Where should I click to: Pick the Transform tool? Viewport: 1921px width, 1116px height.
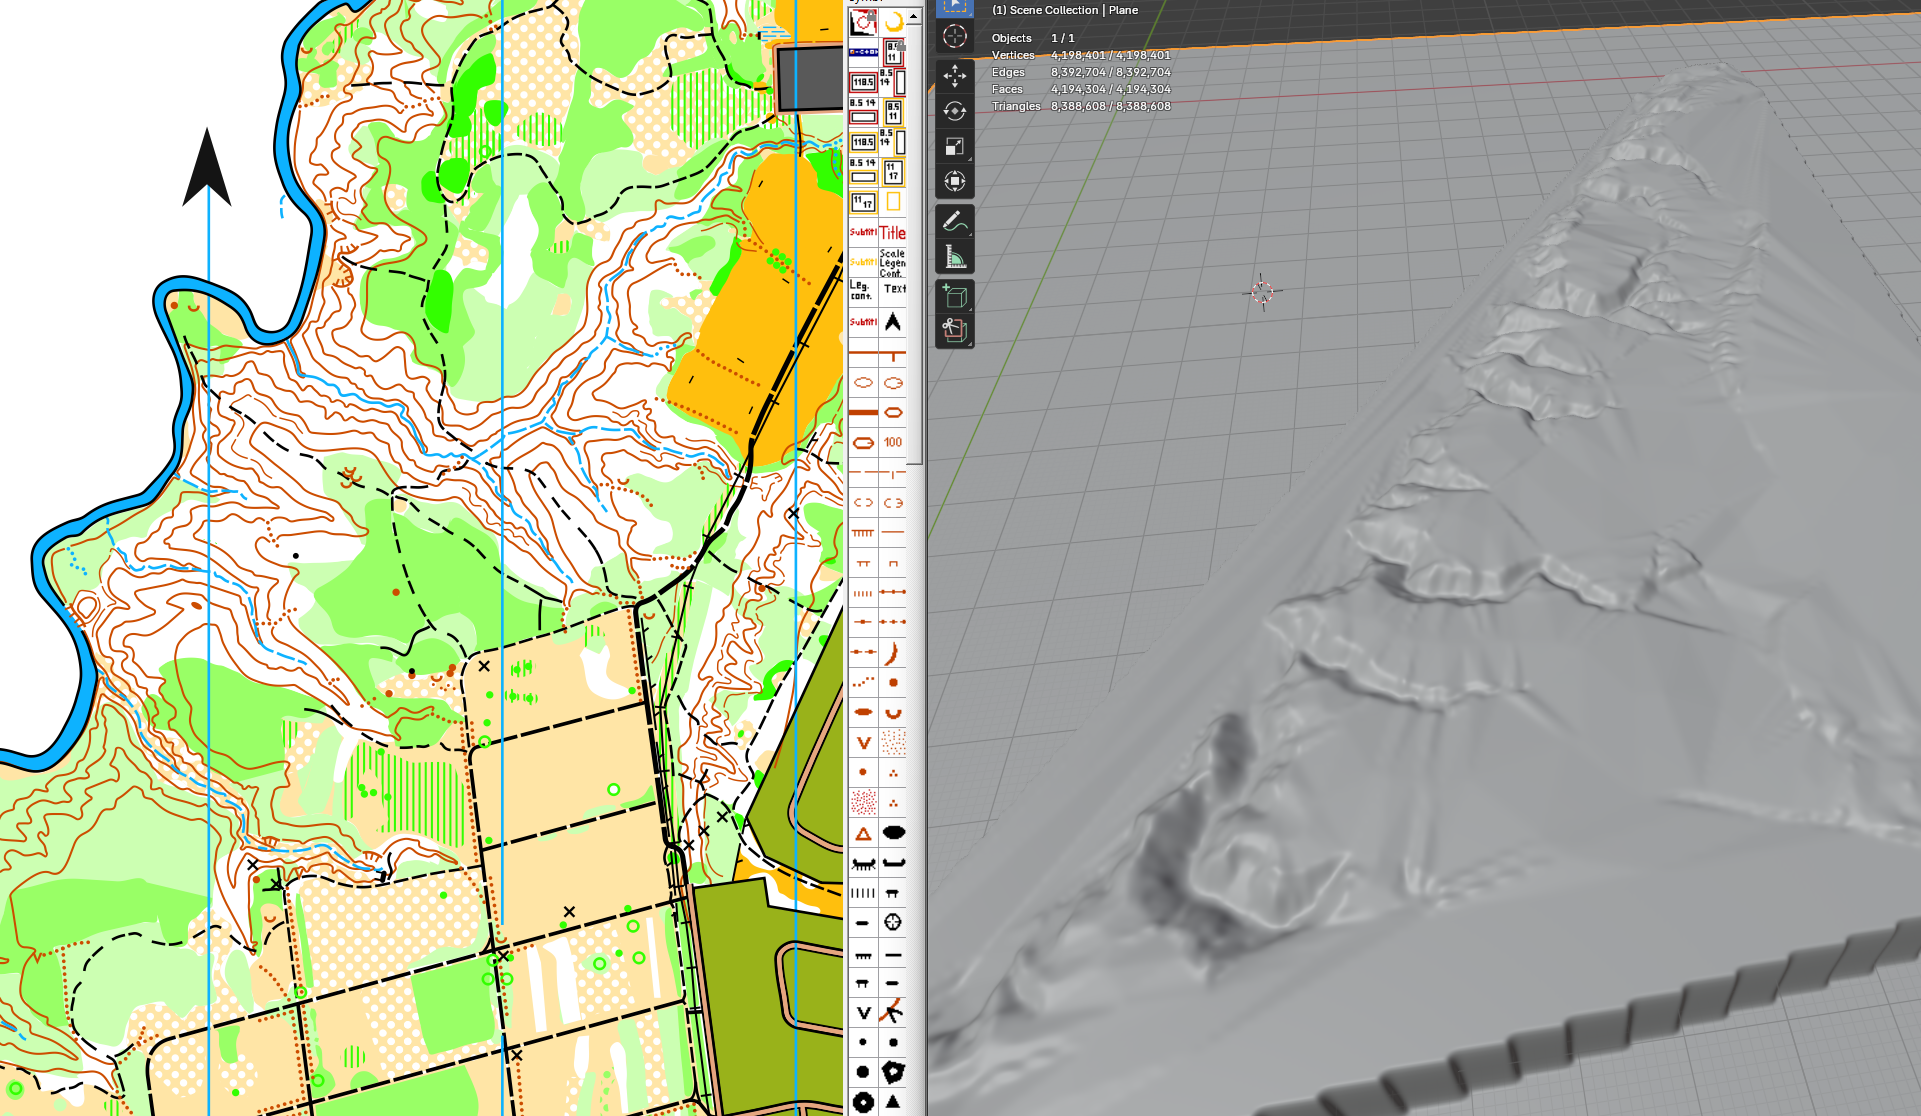(954, 182)
